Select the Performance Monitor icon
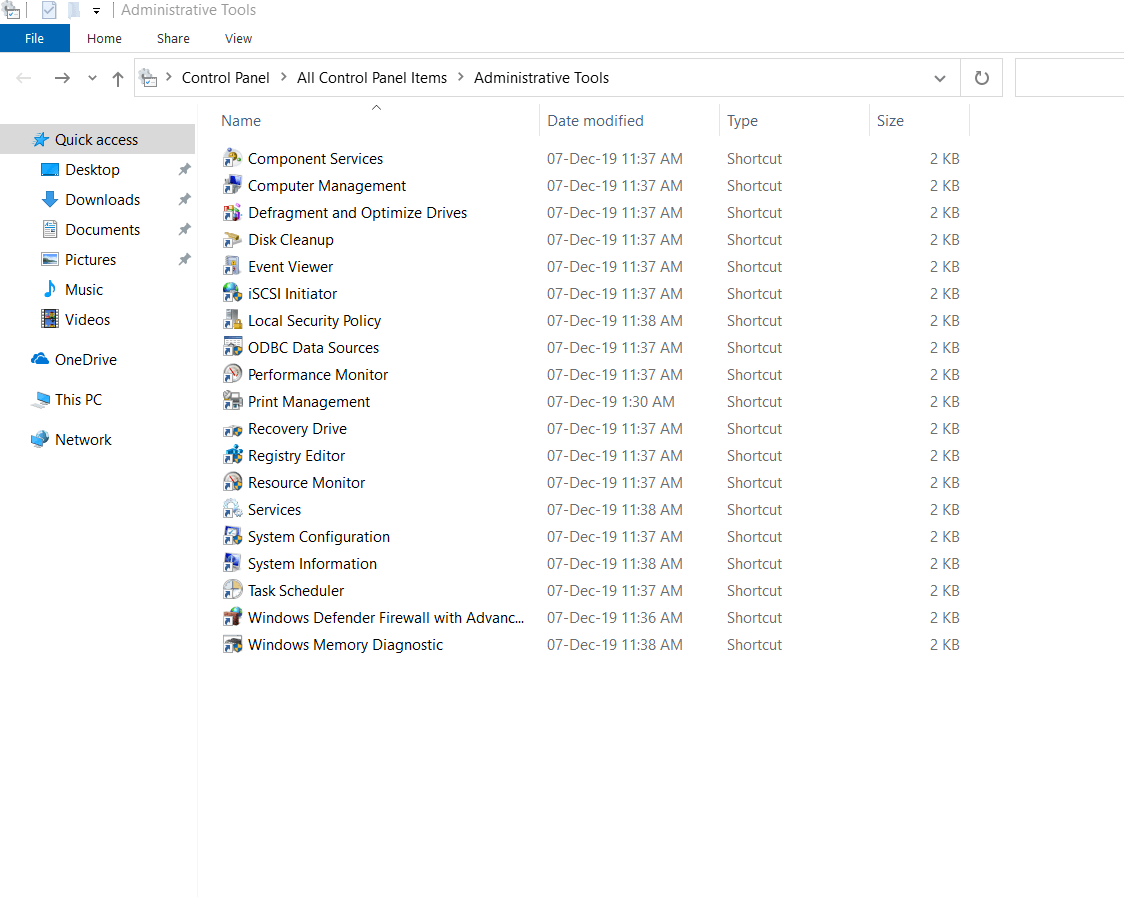Screen dimensions: 1124x897 coord(232,374)
